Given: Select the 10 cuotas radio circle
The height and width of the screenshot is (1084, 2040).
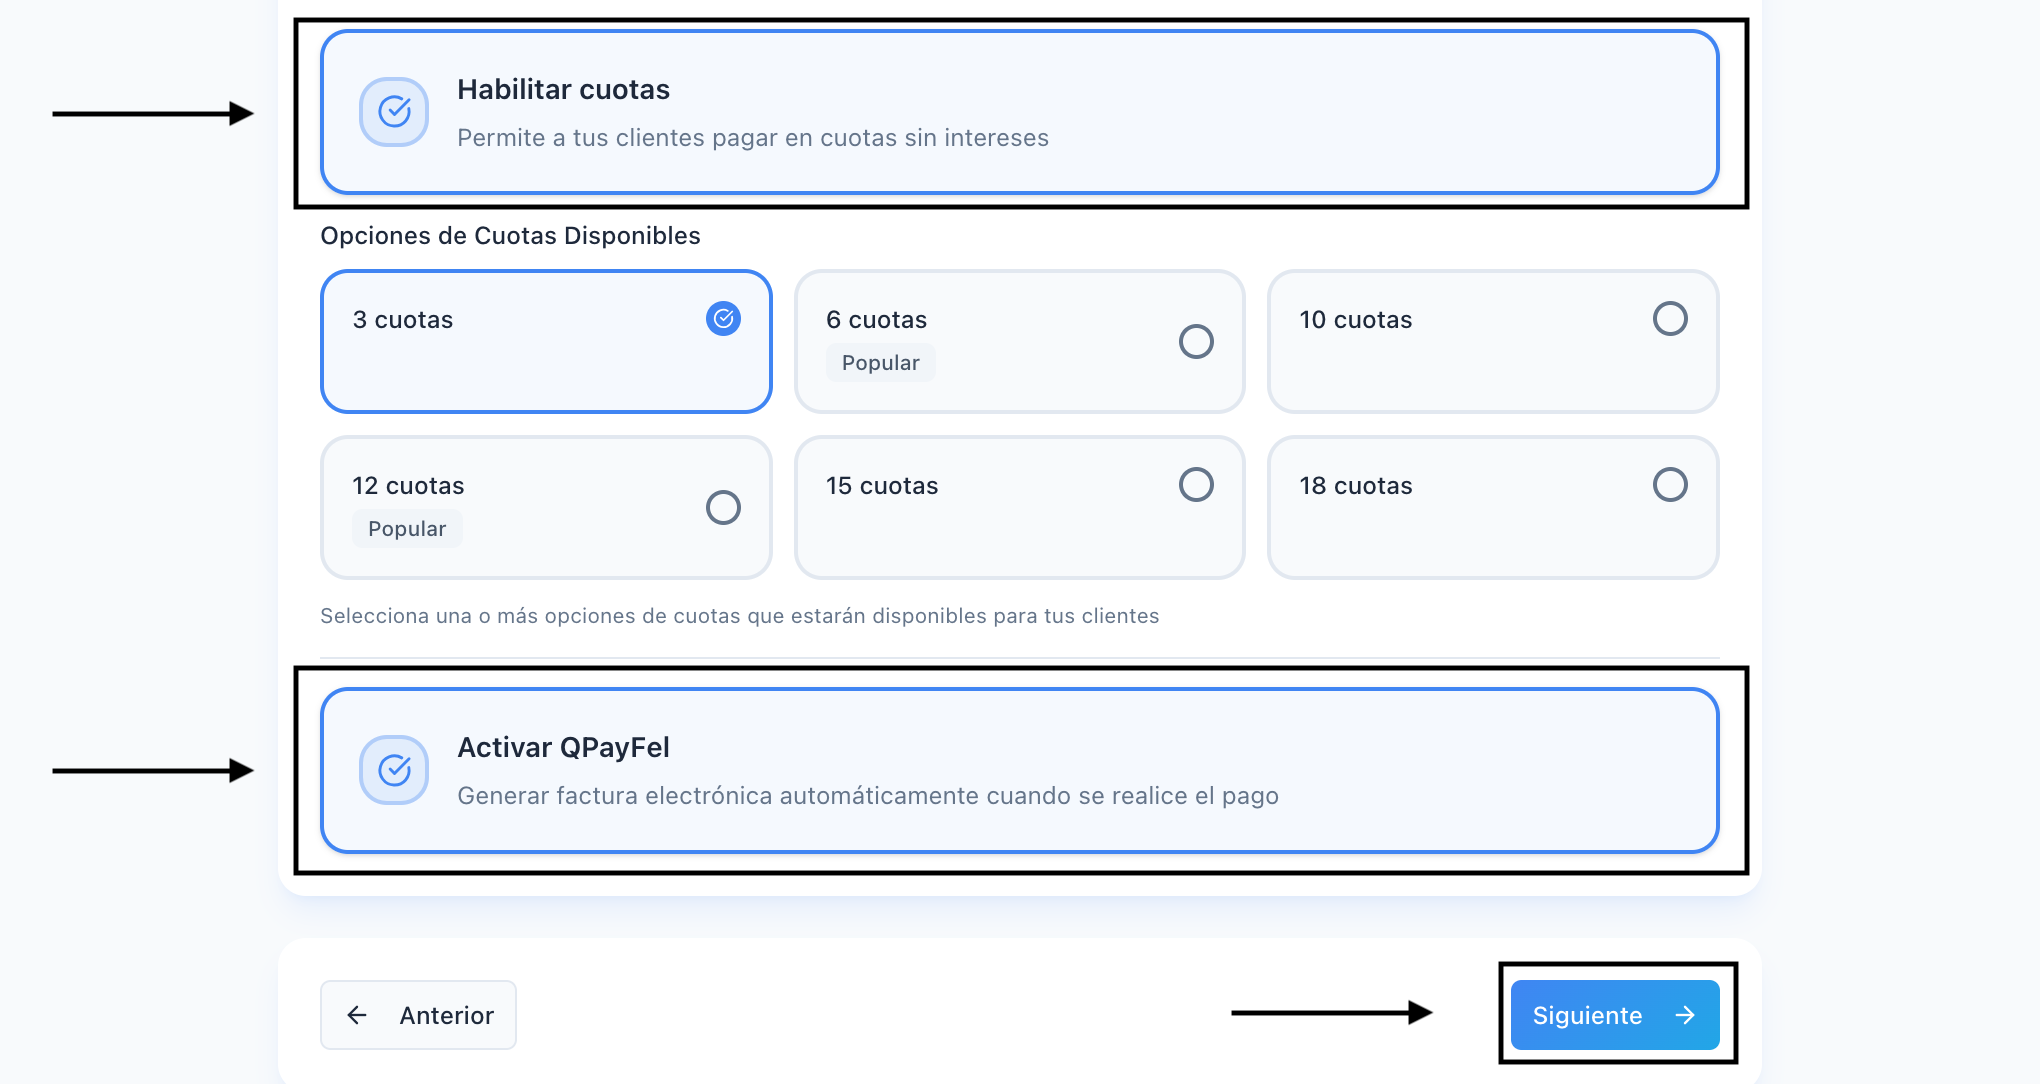Looking at the screenshot, I should 1669,319.
